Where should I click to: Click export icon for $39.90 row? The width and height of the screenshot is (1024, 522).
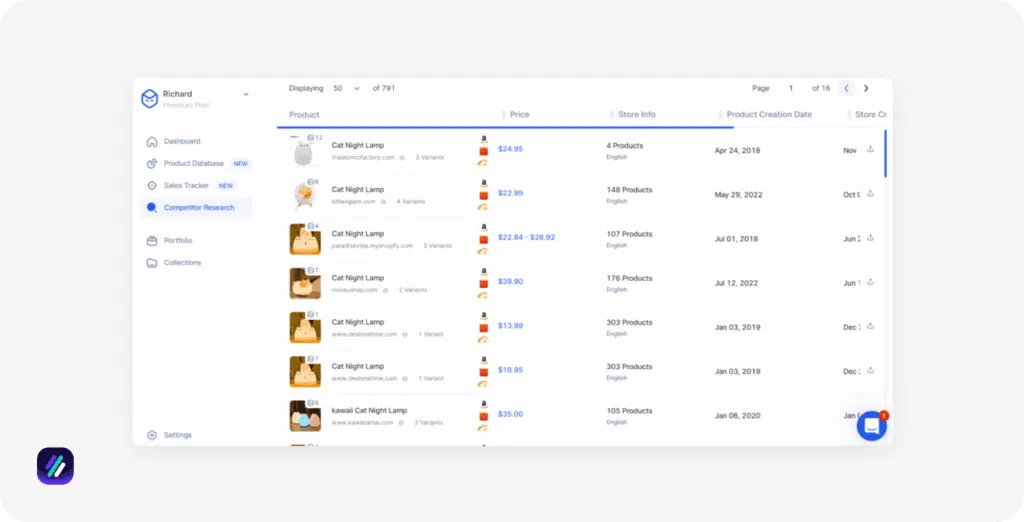(x=870, y=282)
